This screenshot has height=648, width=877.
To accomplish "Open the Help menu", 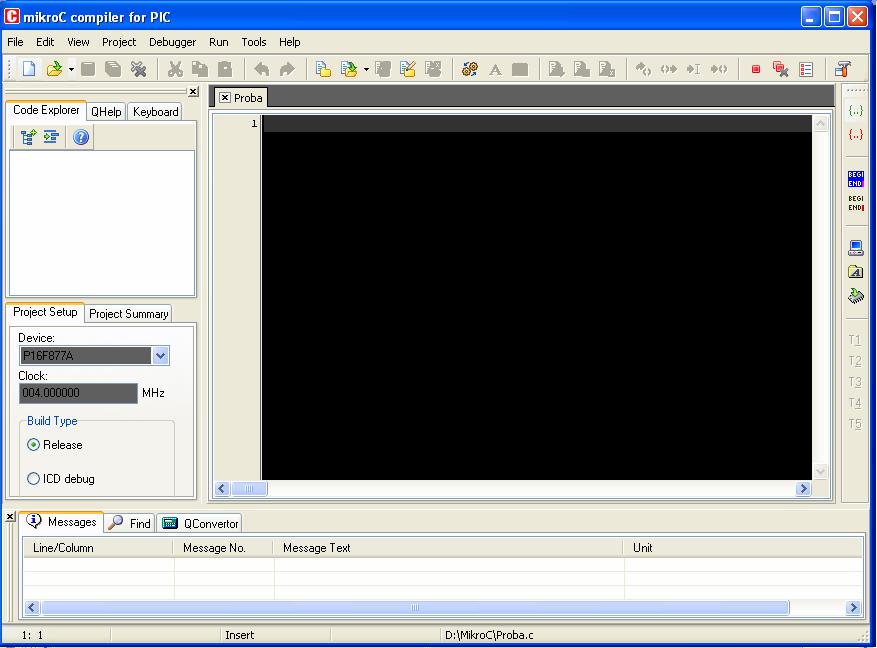I will (x=290, y=42).
